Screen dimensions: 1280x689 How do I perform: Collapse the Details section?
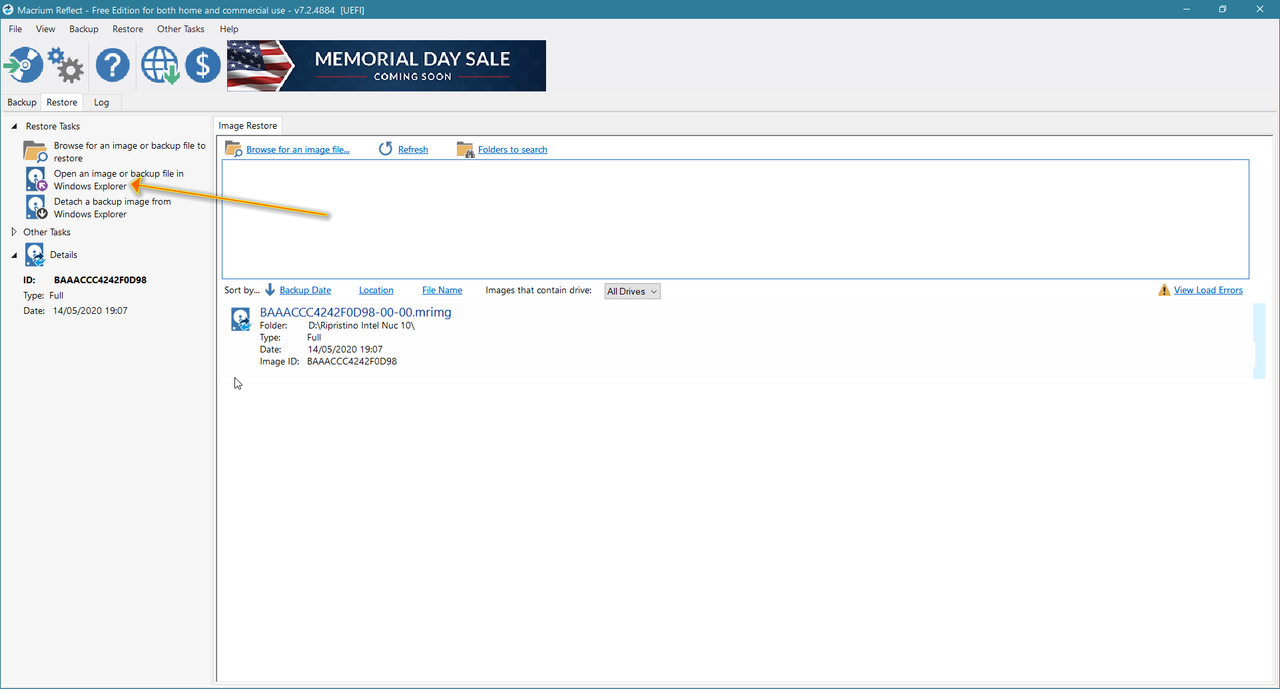13,255
